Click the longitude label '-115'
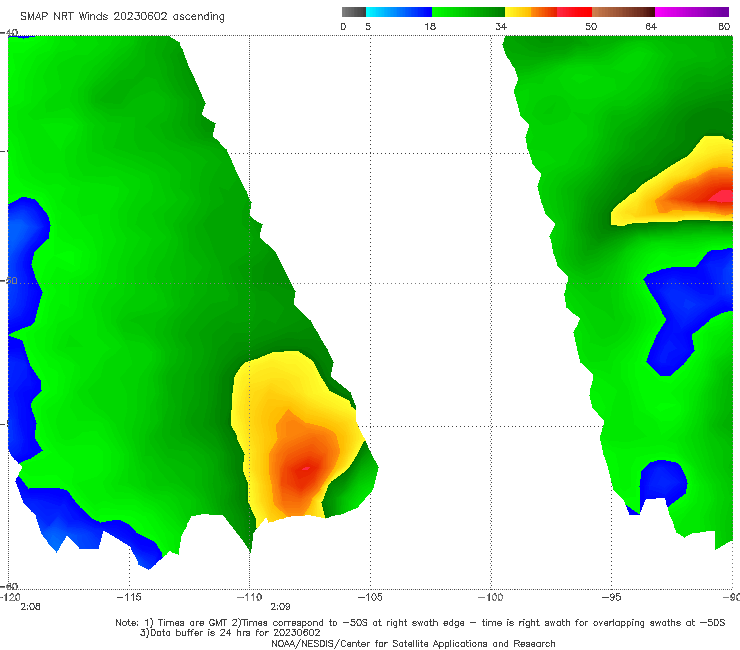 tap(129, 597)
